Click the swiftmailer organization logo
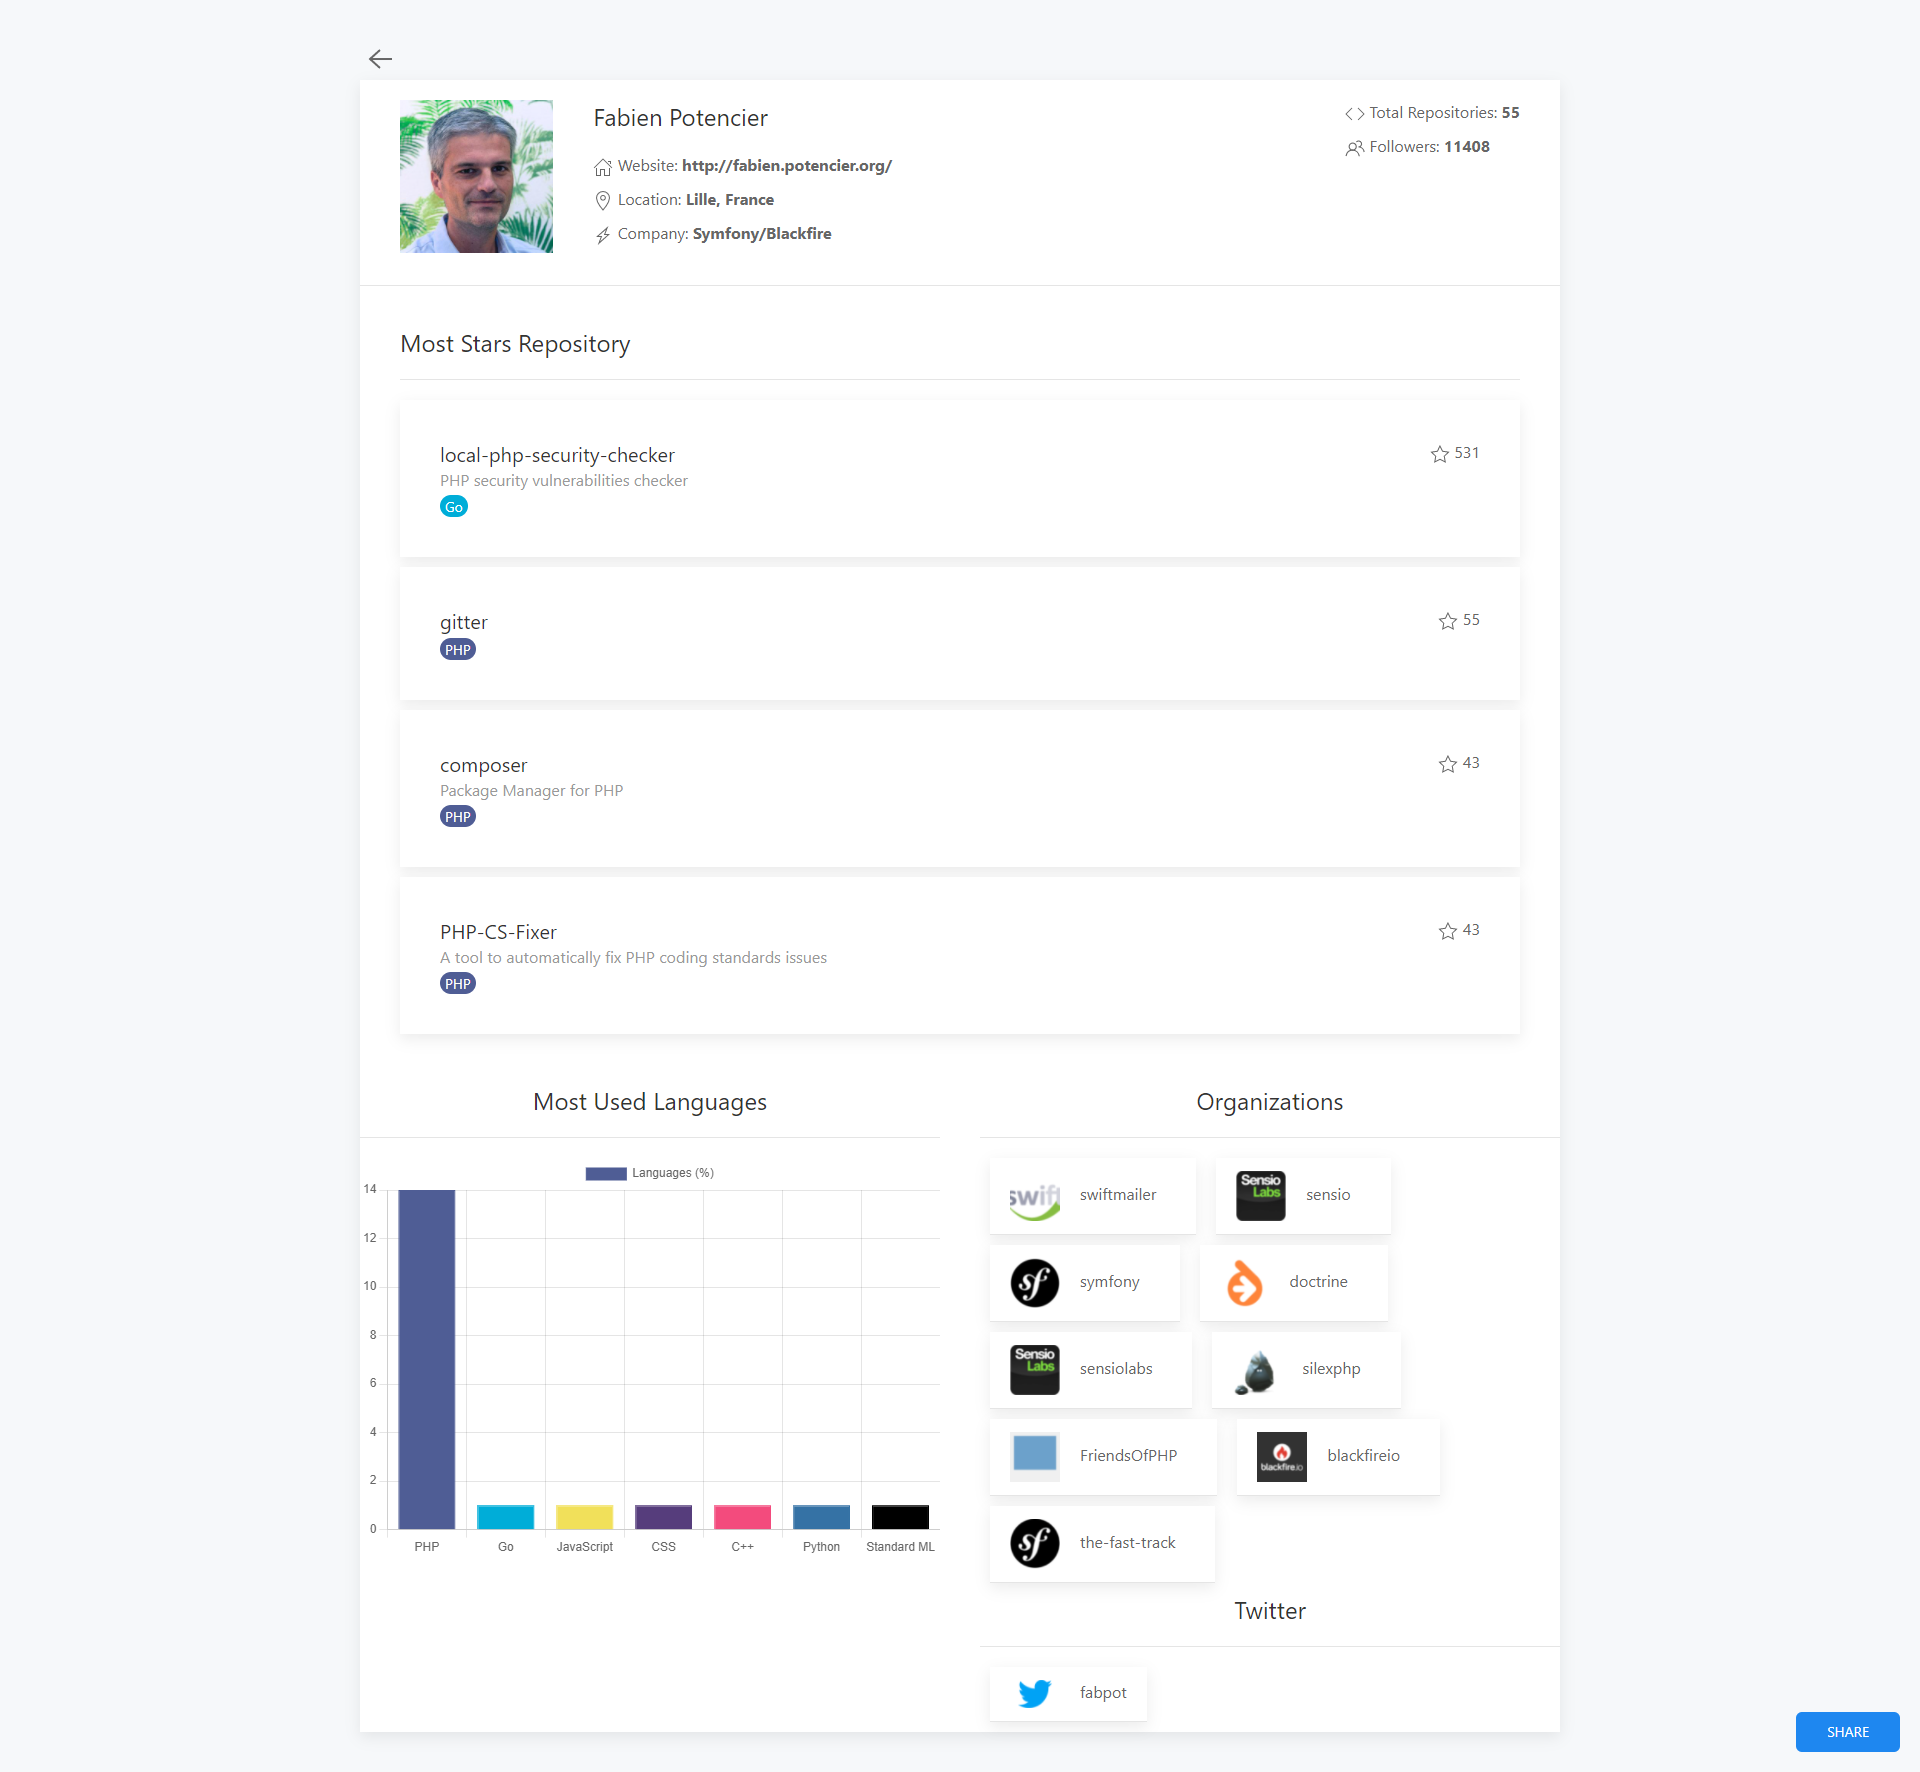1920x1772 pixels. pyautogui.click(x=1034, y=1196)
